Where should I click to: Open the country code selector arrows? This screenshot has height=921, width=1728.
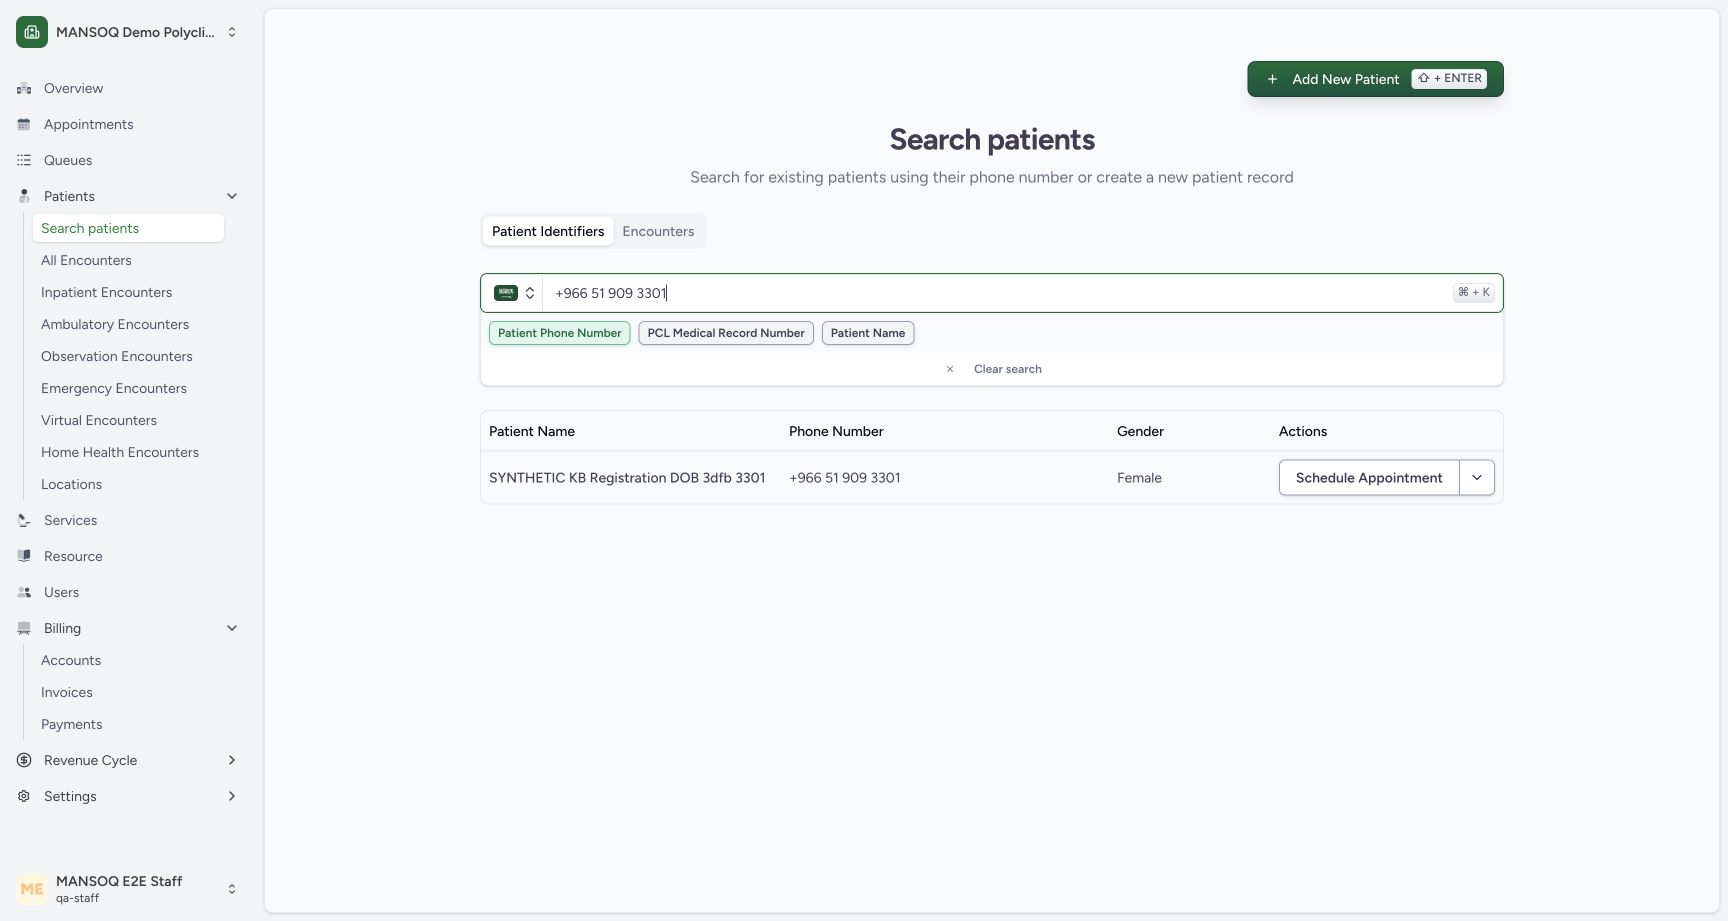[x=530, y=293]
